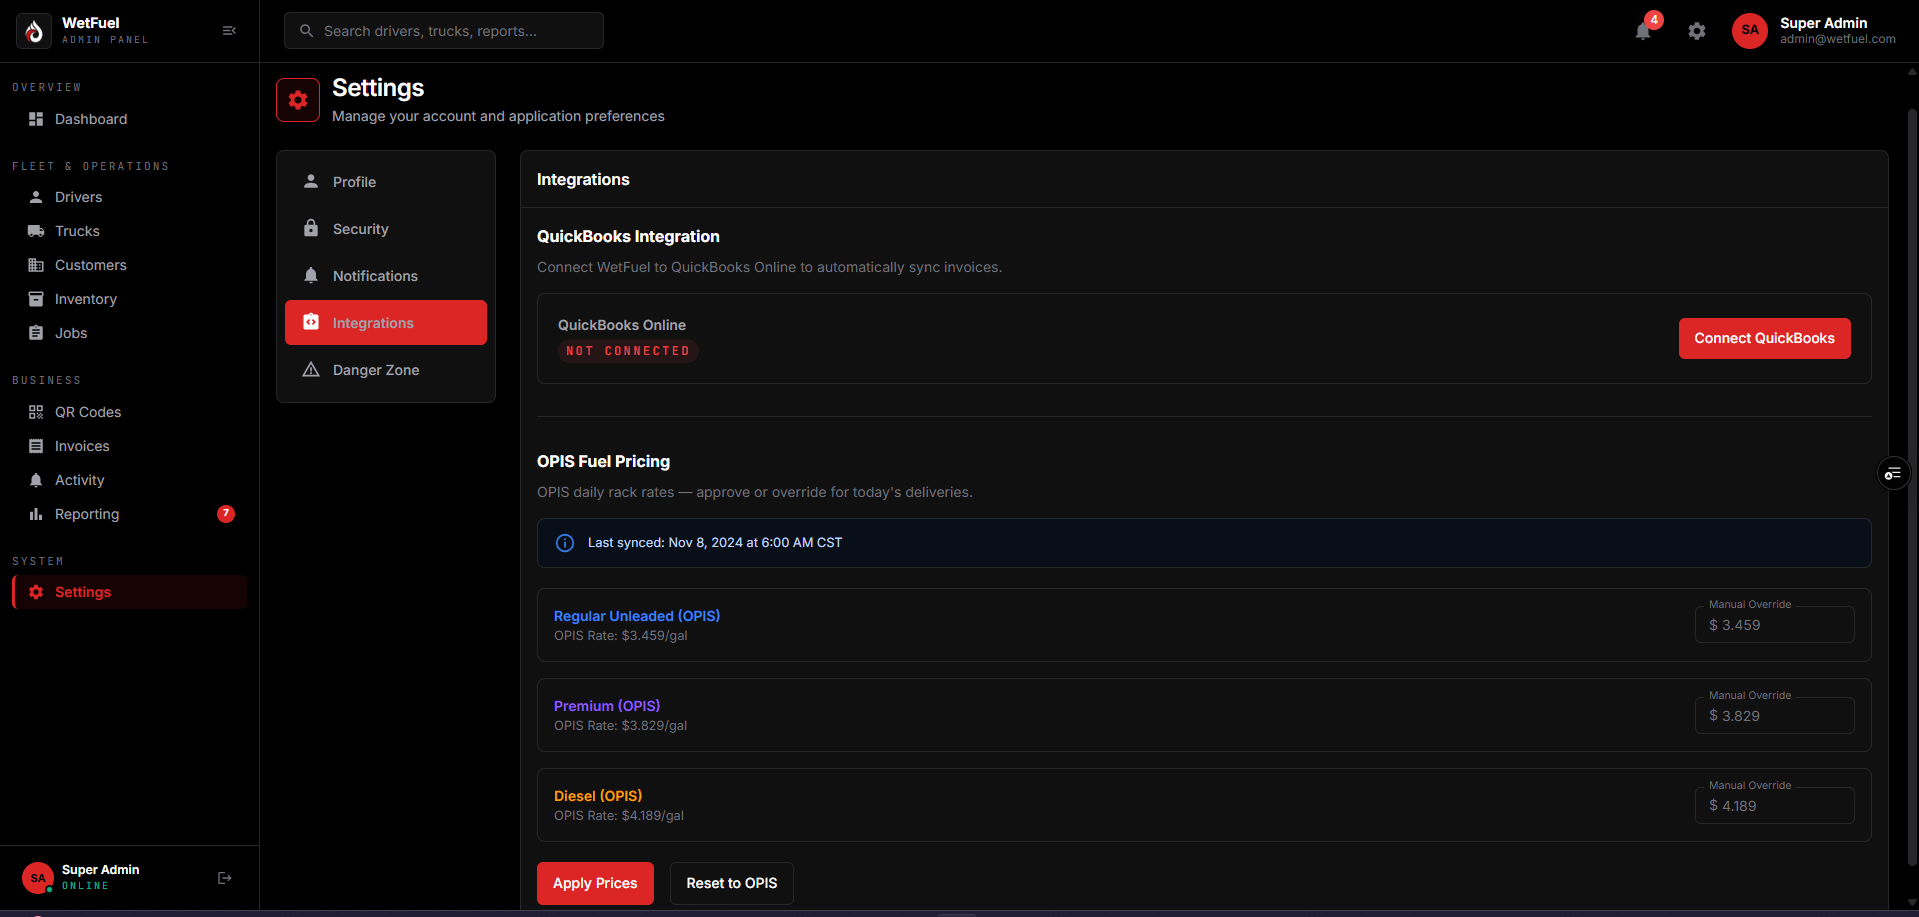
Task: Open Trucks from the sidebar
Action: tap(129, 231)
